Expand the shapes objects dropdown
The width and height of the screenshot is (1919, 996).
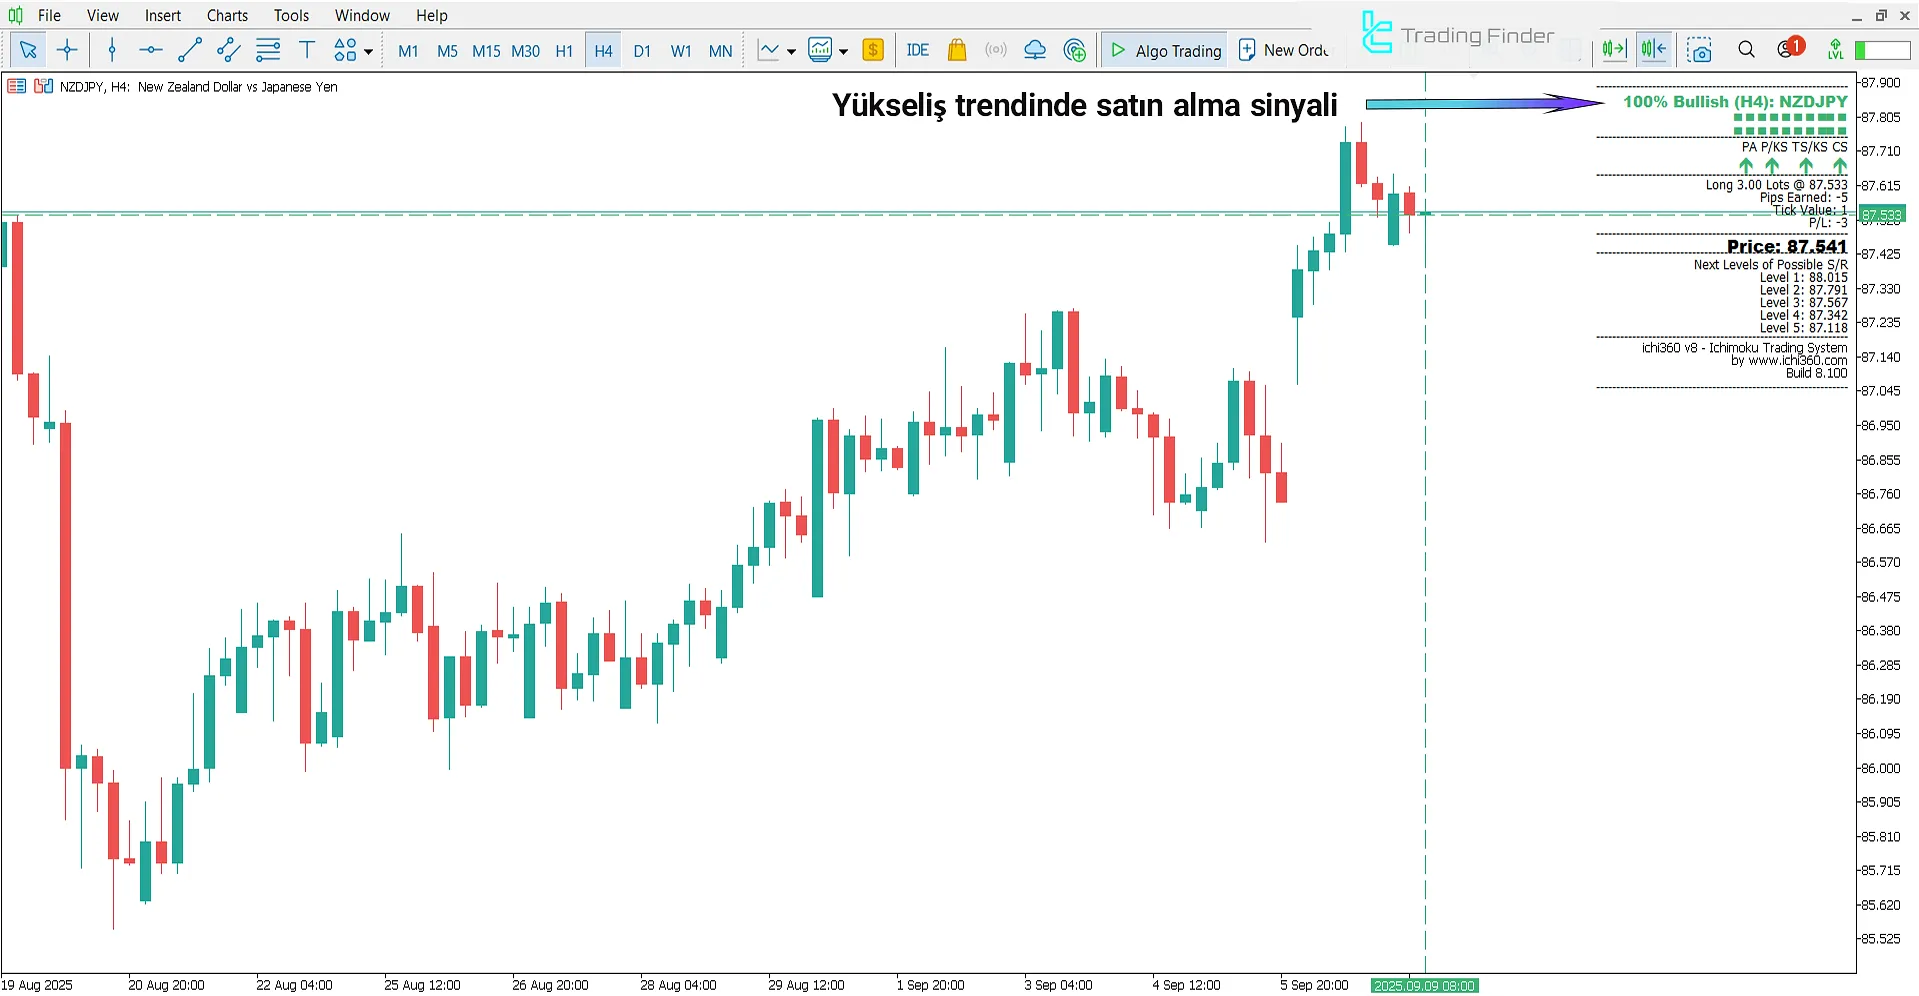click(x=369, y=51)
